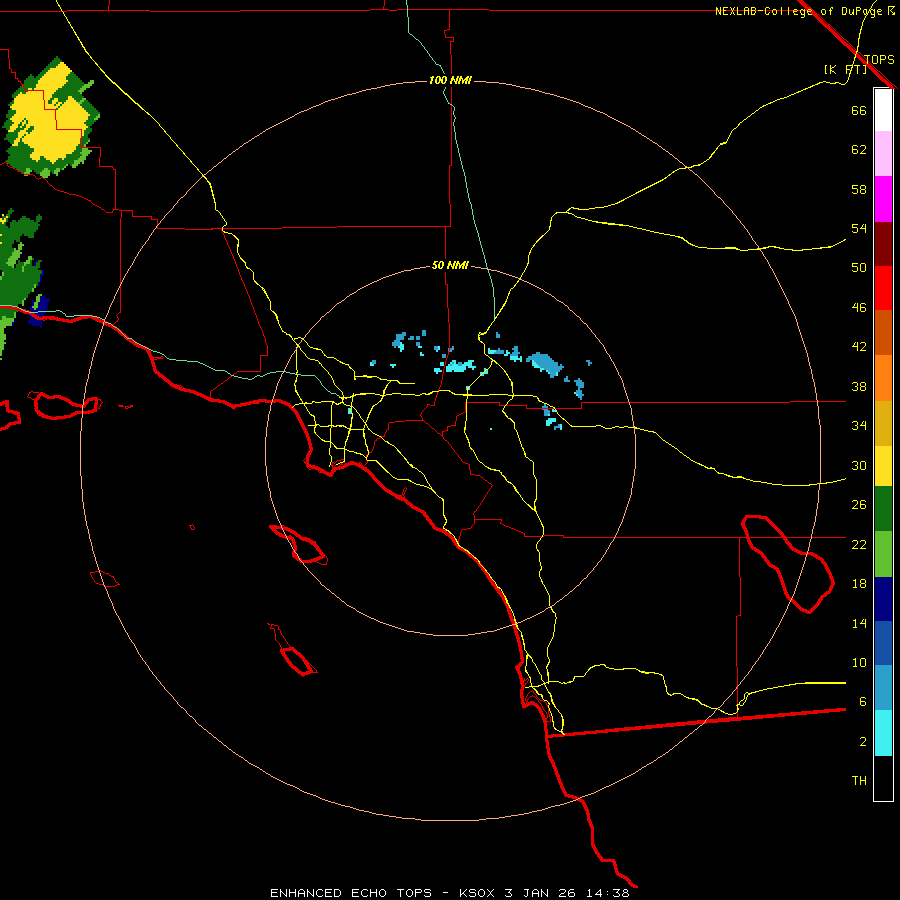Select the bright yellow legend swatch
900x900 pixels.
(883, 466)
